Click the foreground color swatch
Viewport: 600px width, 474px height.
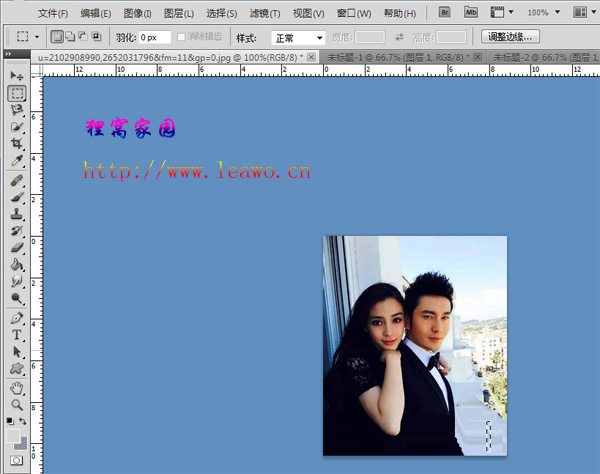pyautogui.click(x=13, y=435)
